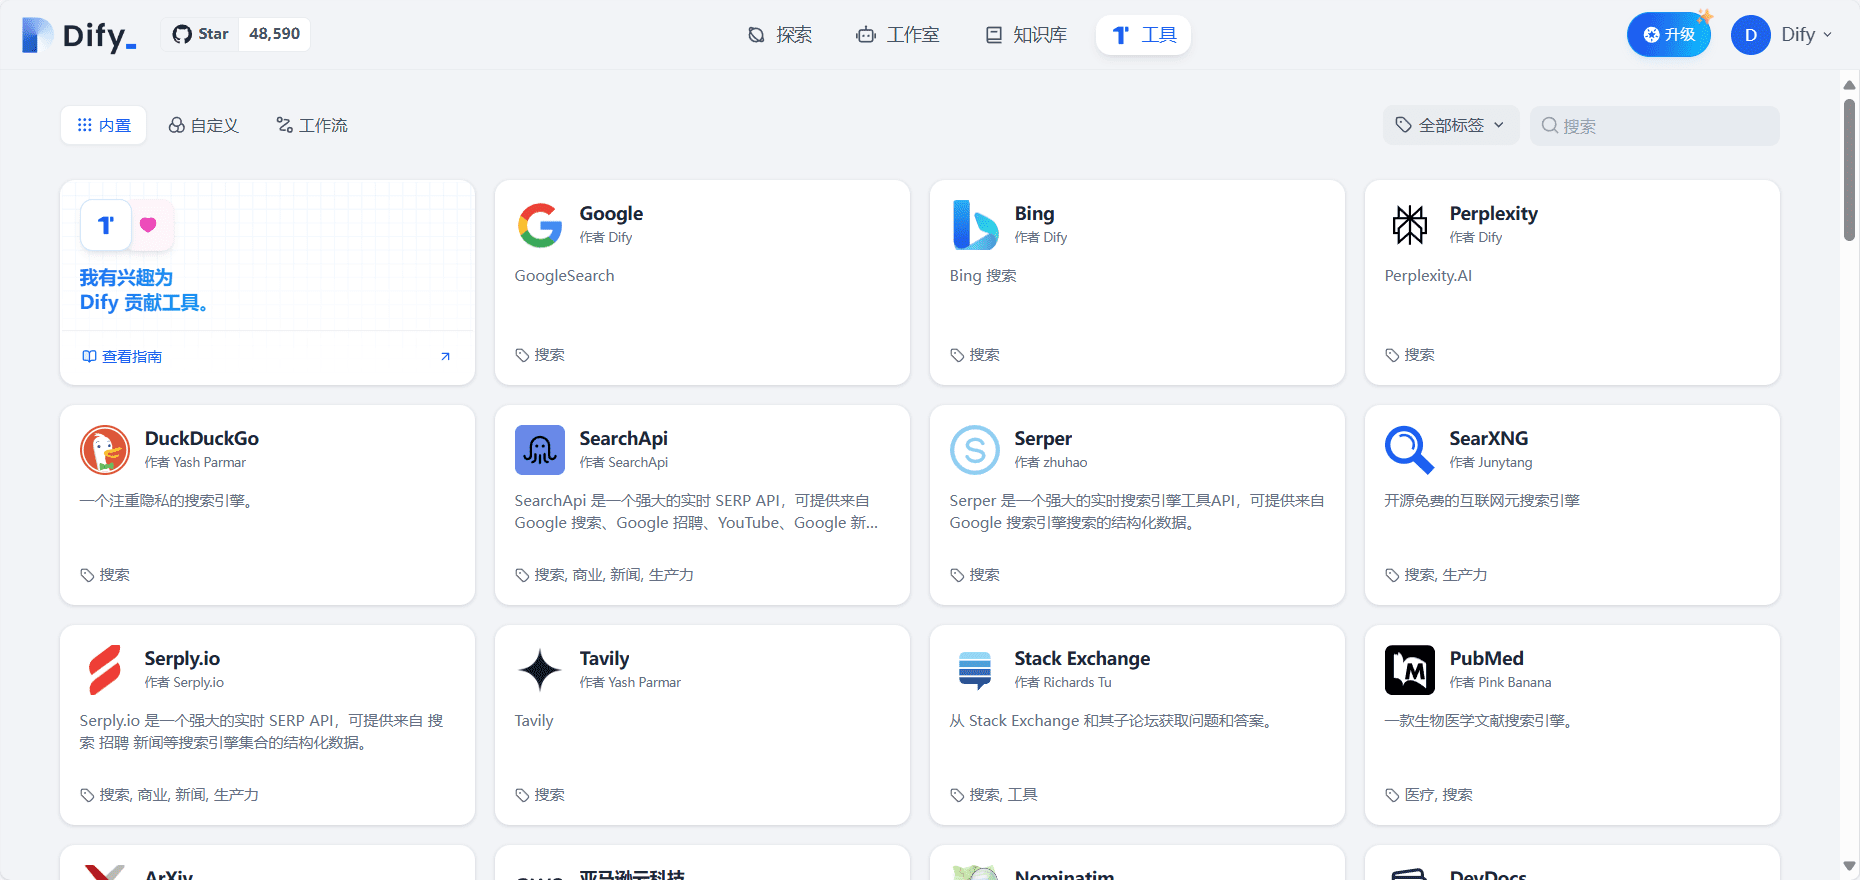Screen dimensions: 1860x880
Task: Open the Dify account dropdown menu
Action: pos(1806,35)
